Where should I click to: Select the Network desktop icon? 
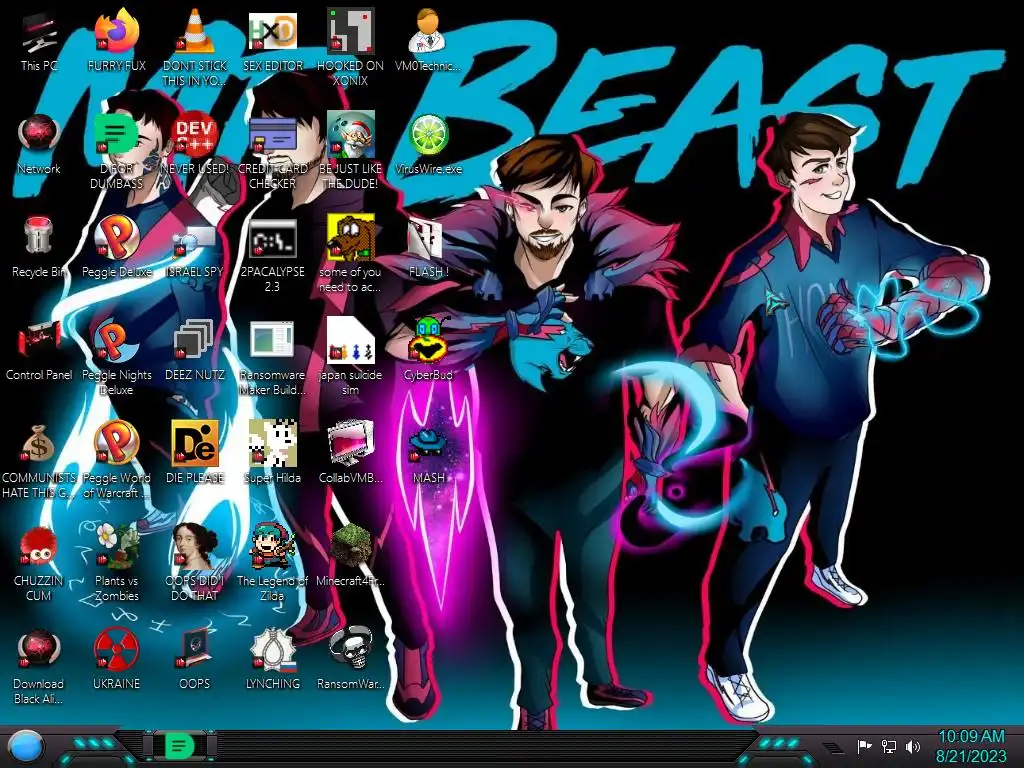pyautogui.click(x=39, y=135)
